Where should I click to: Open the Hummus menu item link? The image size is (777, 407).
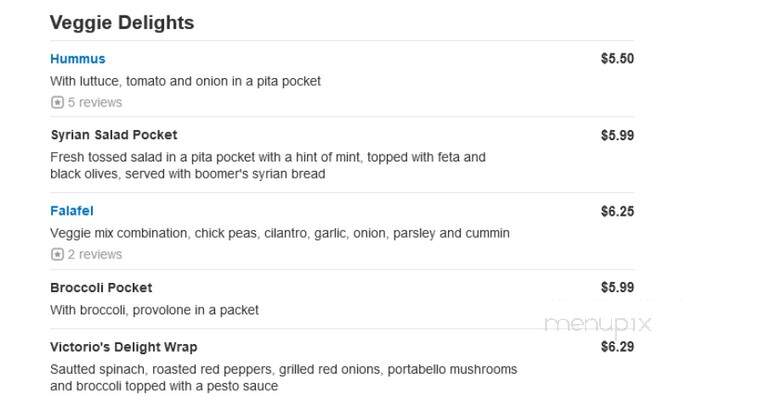[78, 59]
